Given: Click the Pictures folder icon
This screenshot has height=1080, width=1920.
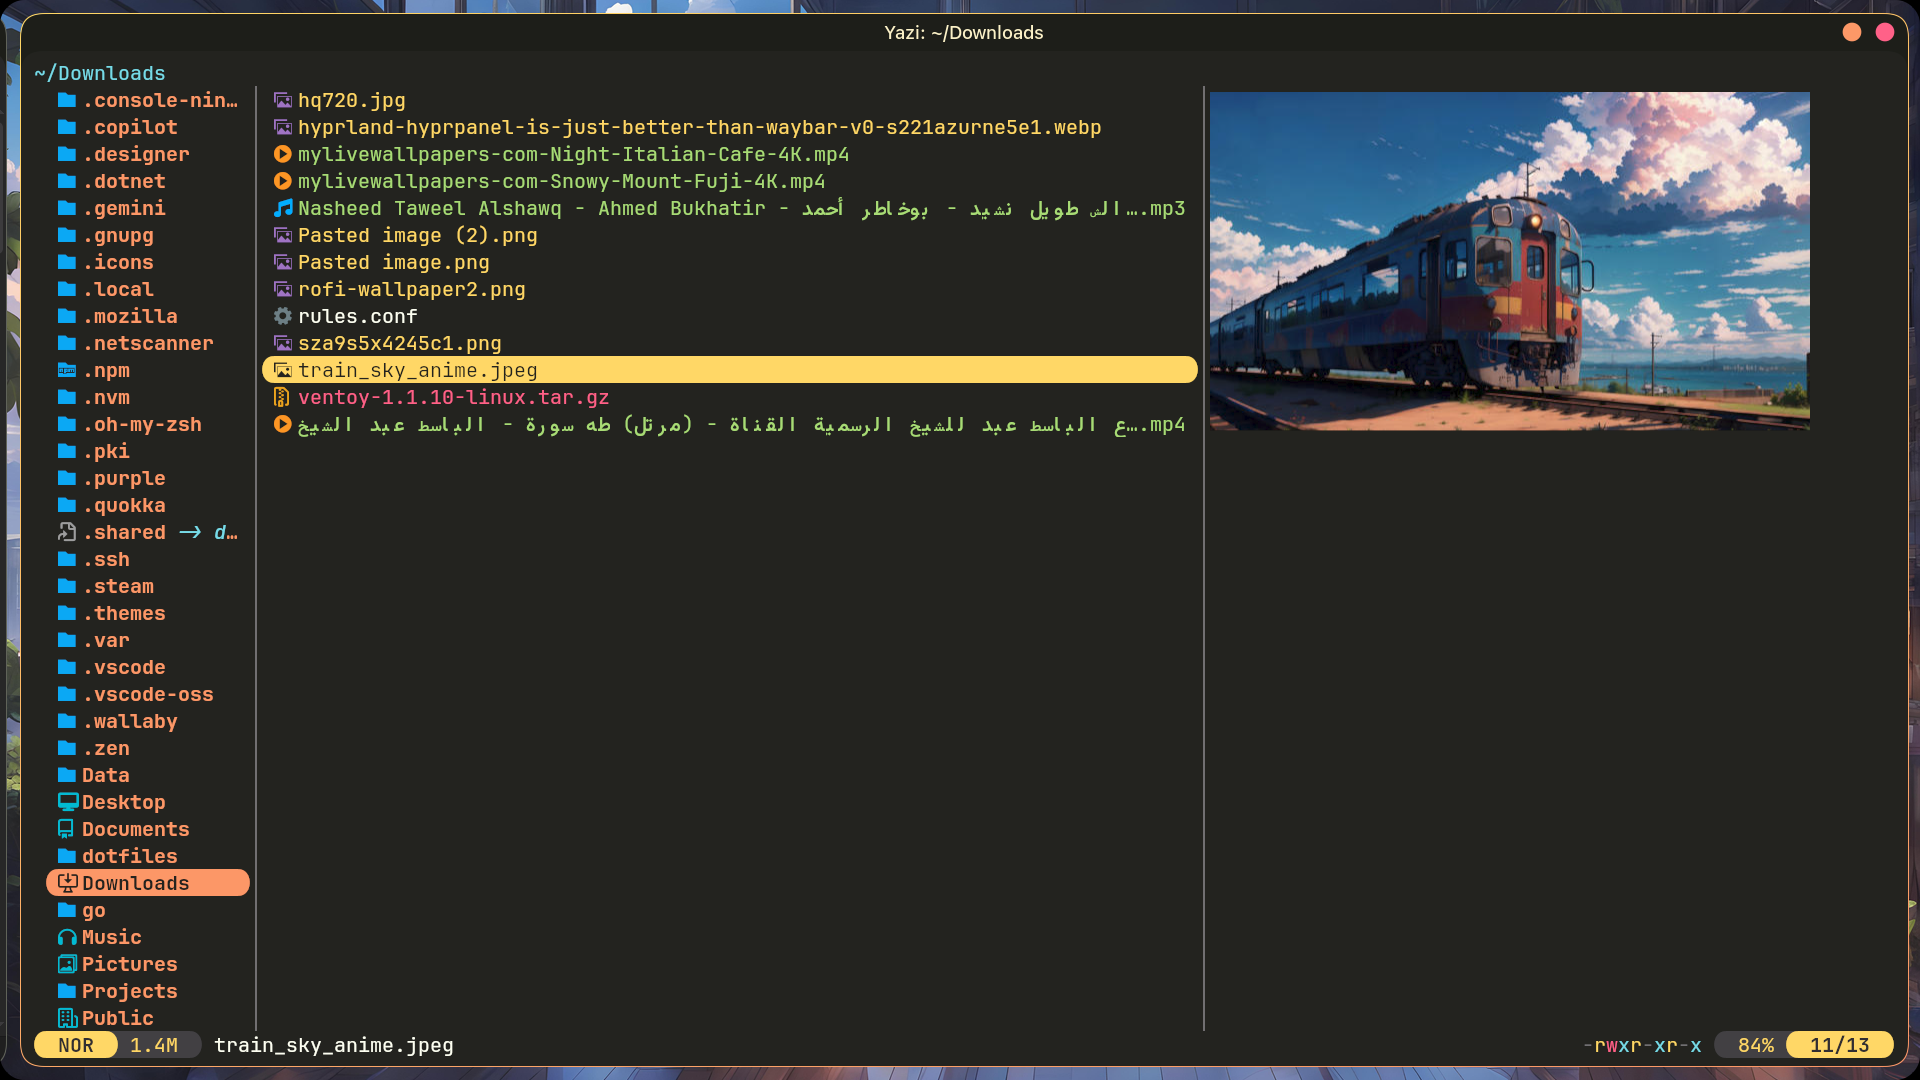Looking at the screenshot, I should point(67,964).
